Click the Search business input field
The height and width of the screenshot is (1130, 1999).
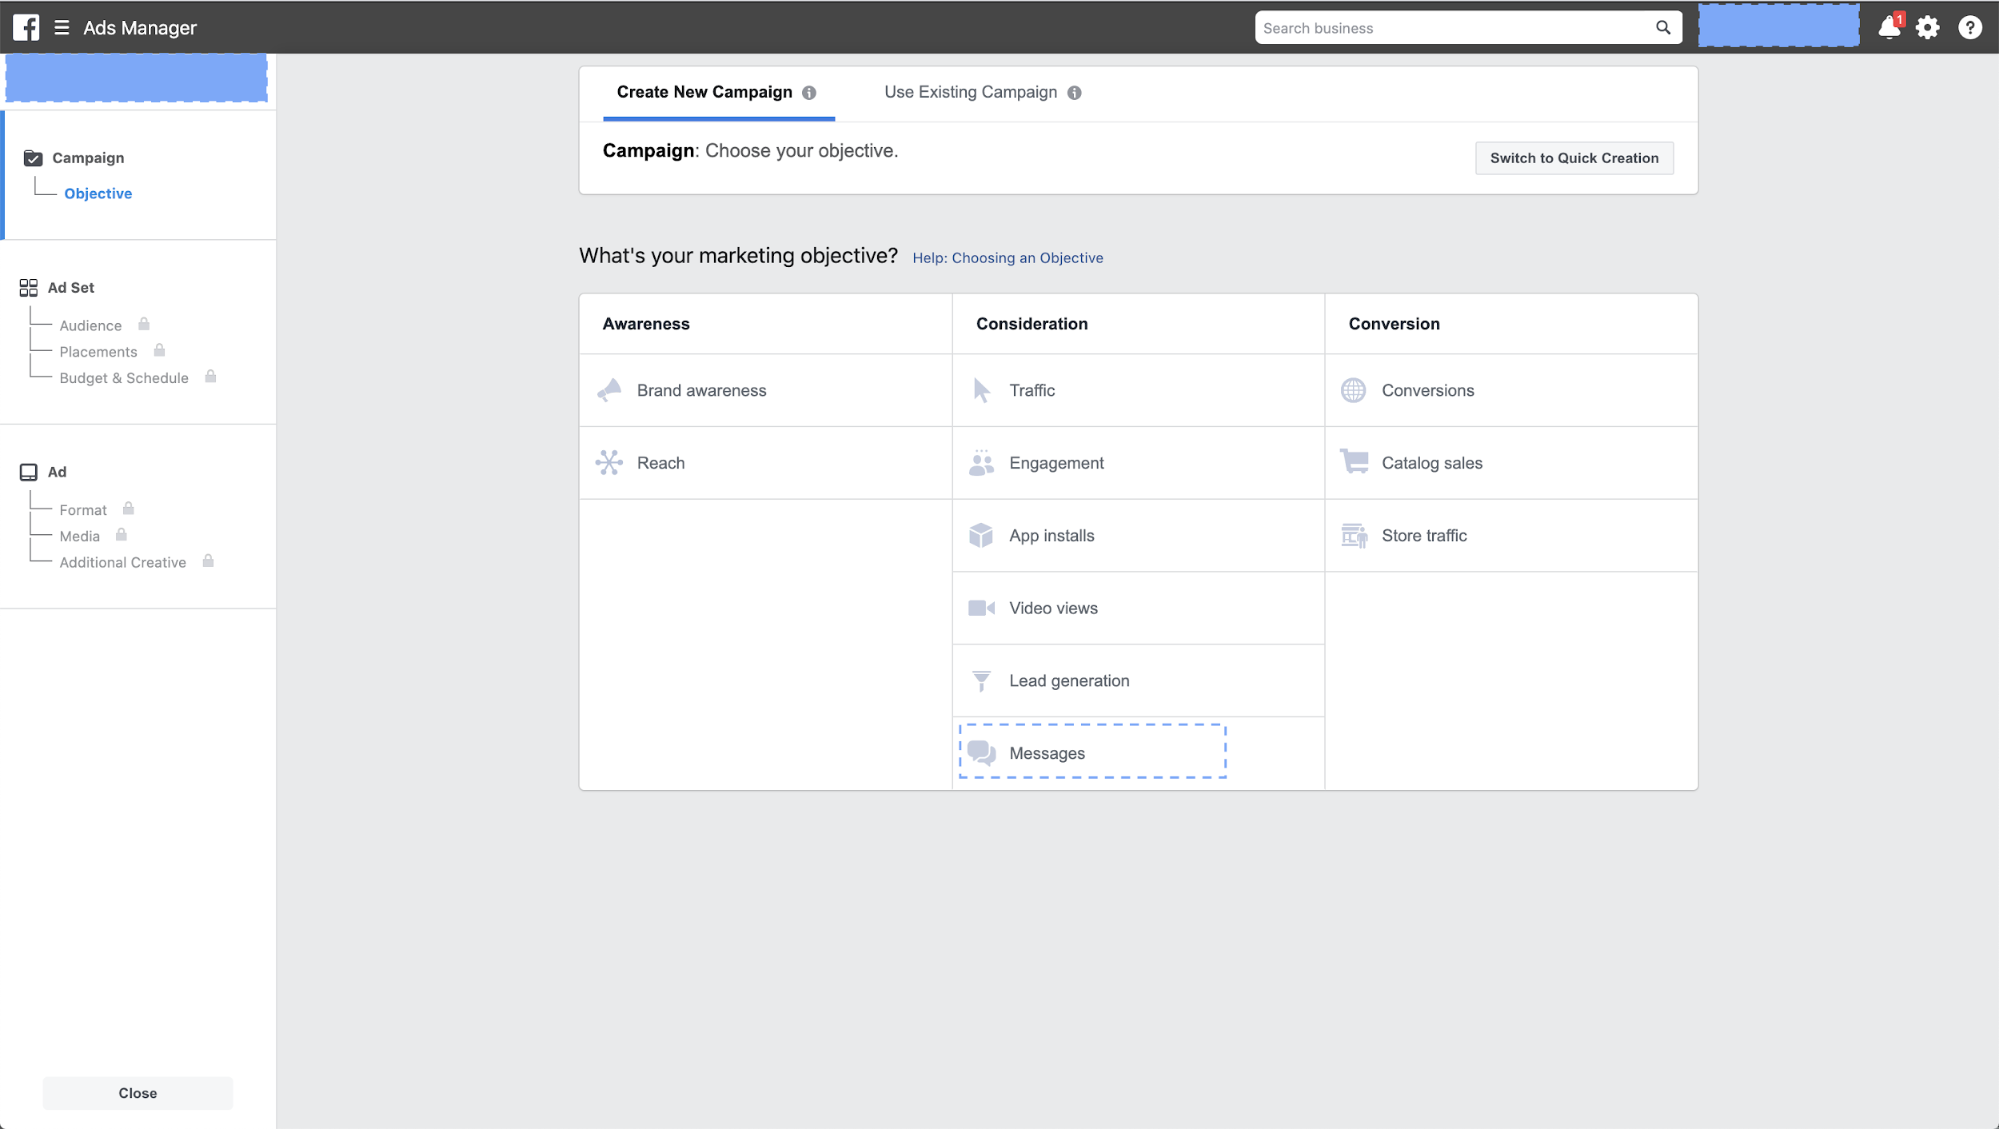[x=1454, y=28]
